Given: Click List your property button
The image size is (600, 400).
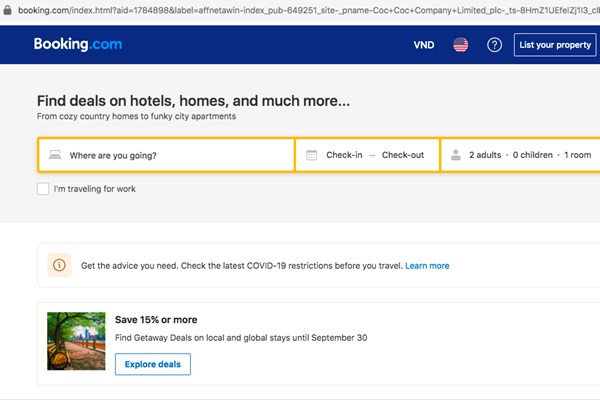Looking at the screenshot, I should pos(555,45).
